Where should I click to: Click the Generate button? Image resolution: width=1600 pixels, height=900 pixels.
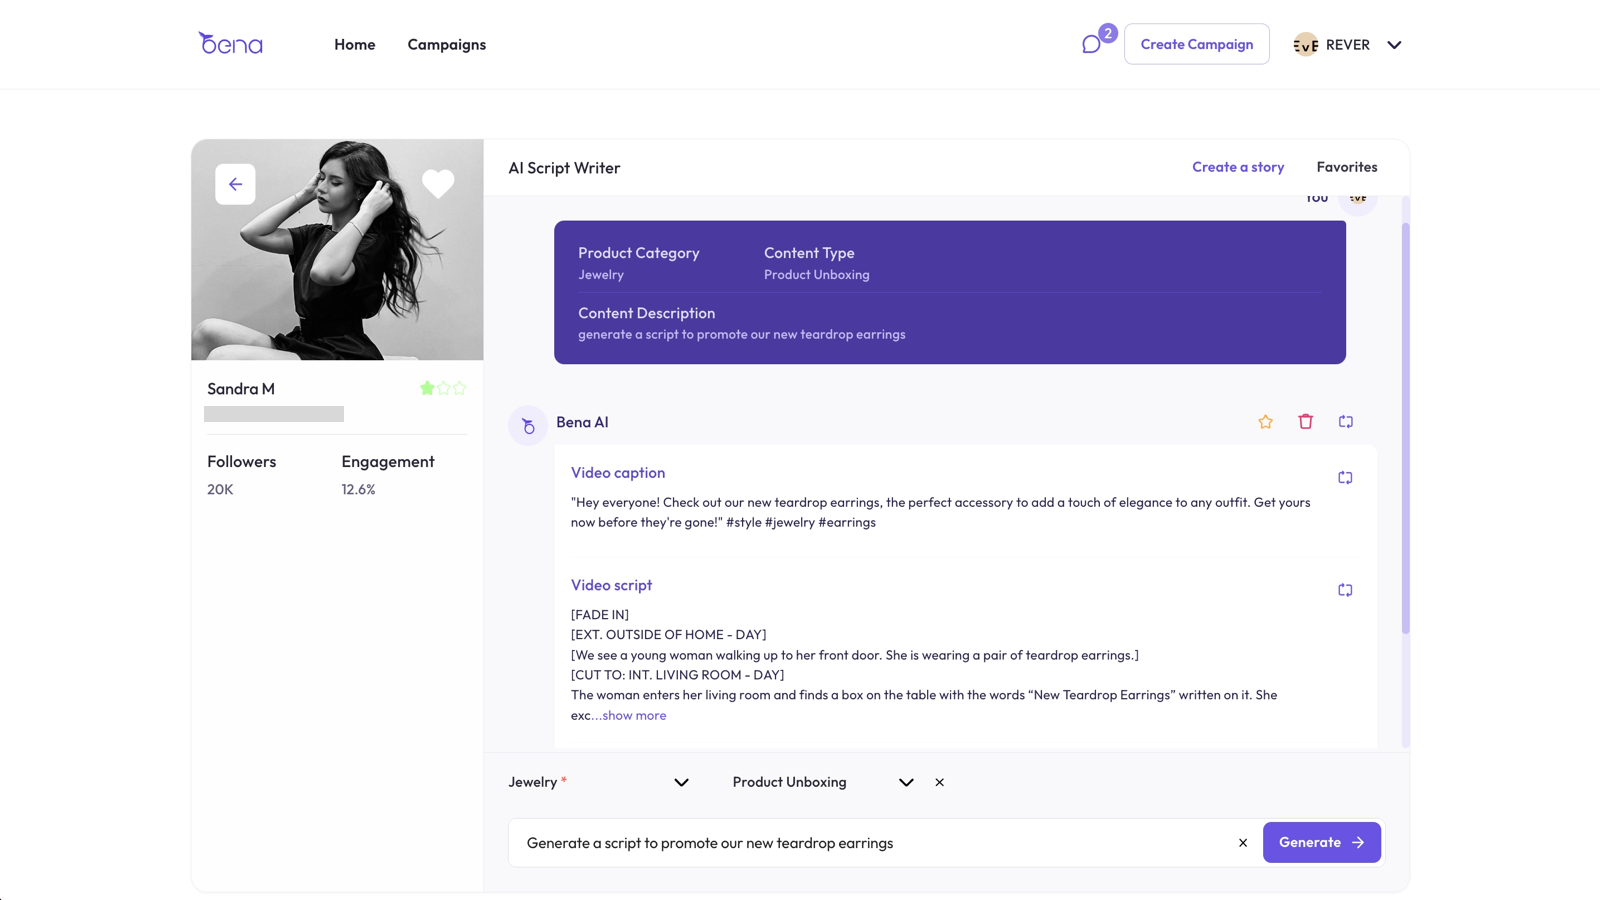1322,842
